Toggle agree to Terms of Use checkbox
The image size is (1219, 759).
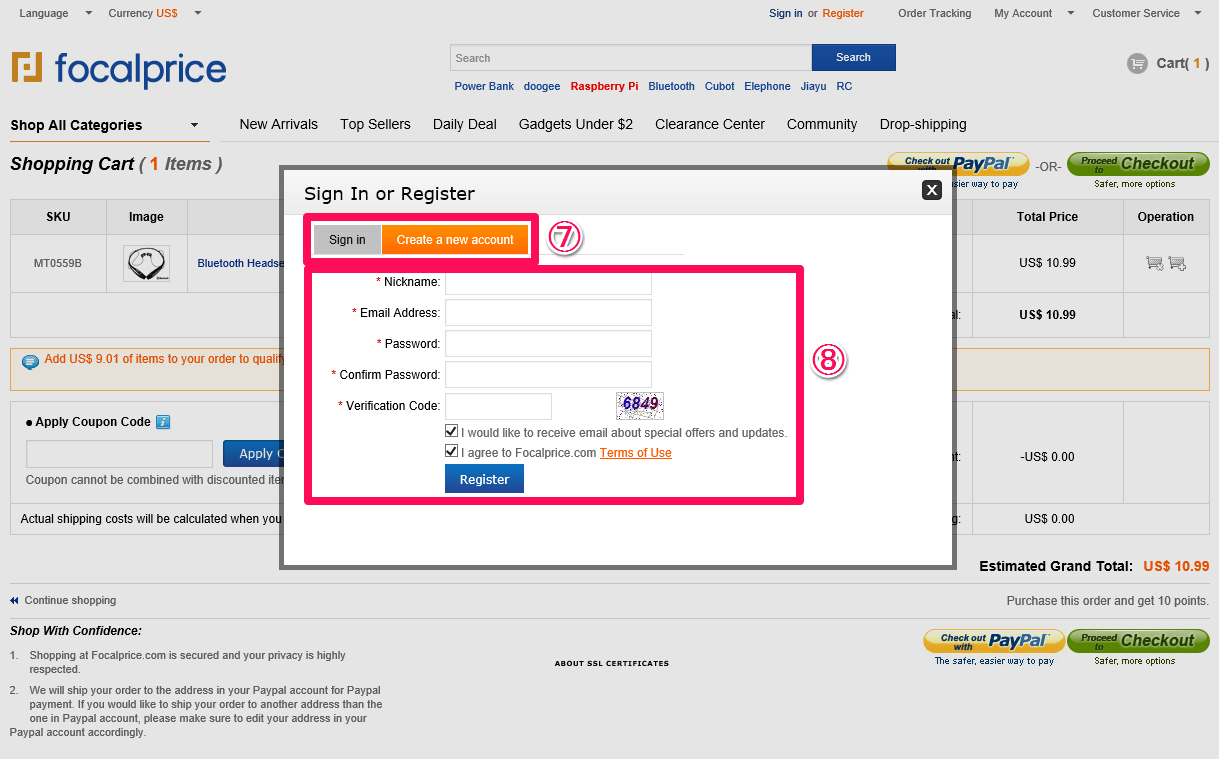[452, 452]
